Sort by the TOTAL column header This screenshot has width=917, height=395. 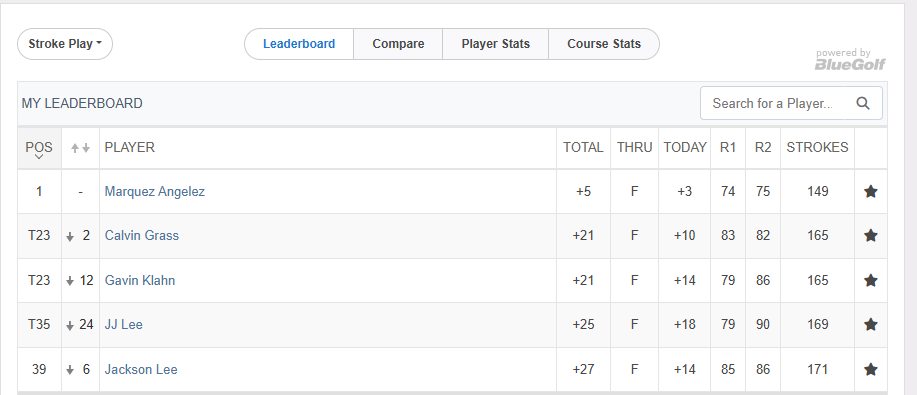pyautogui.click(x=583, y=147)
